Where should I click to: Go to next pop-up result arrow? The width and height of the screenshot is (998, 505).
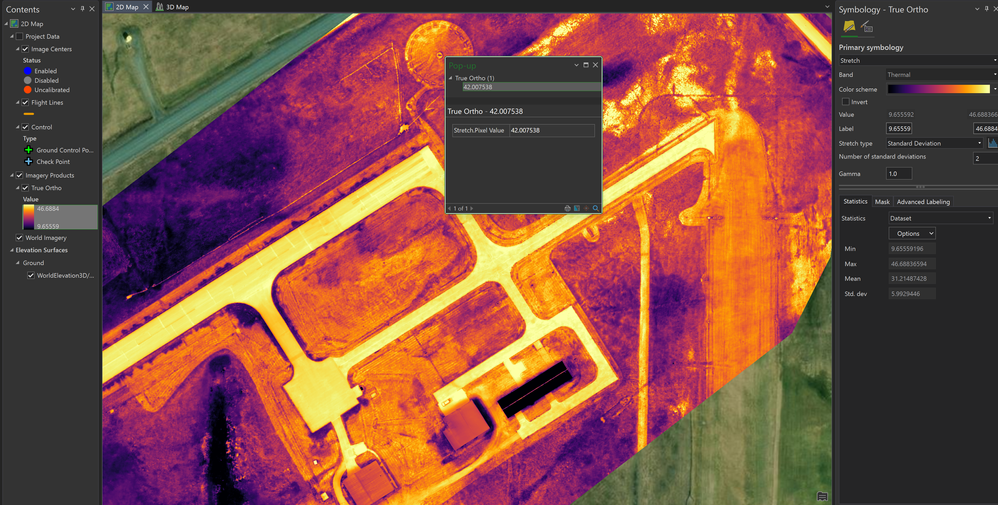pyautogui.click(x=472, y=208)
